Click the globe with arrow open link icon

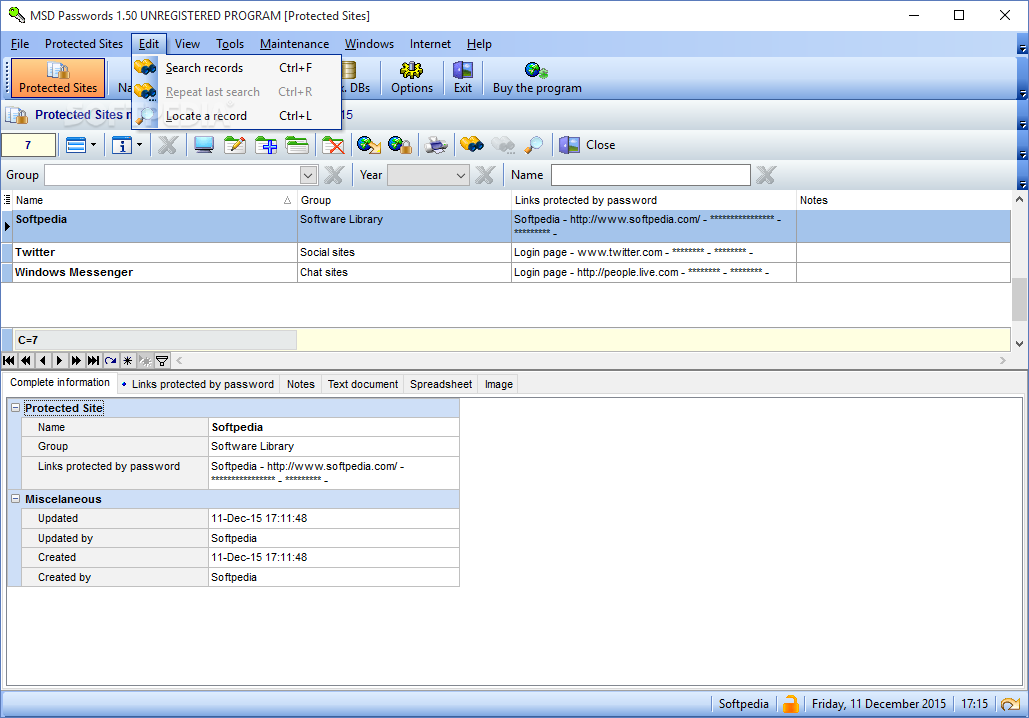tap(368, 145)
